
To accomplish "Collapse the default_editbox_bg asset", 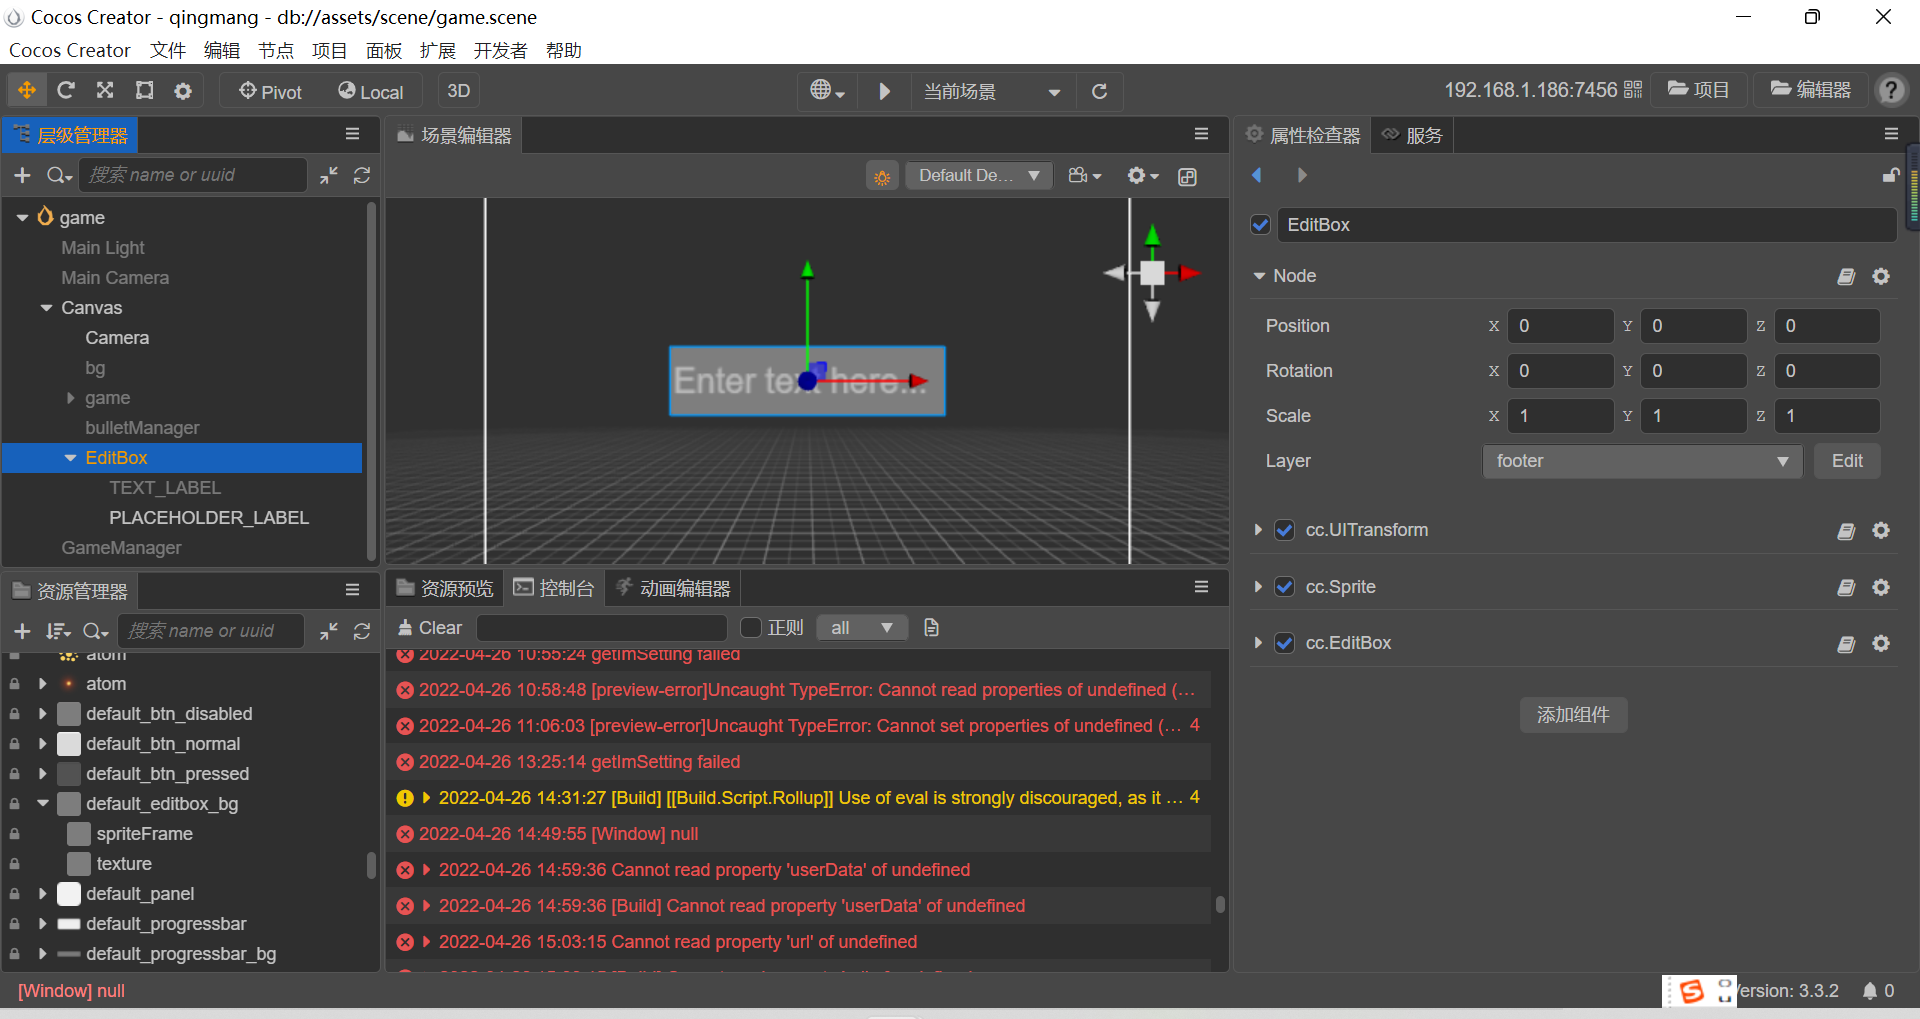I will pos(43,803).
